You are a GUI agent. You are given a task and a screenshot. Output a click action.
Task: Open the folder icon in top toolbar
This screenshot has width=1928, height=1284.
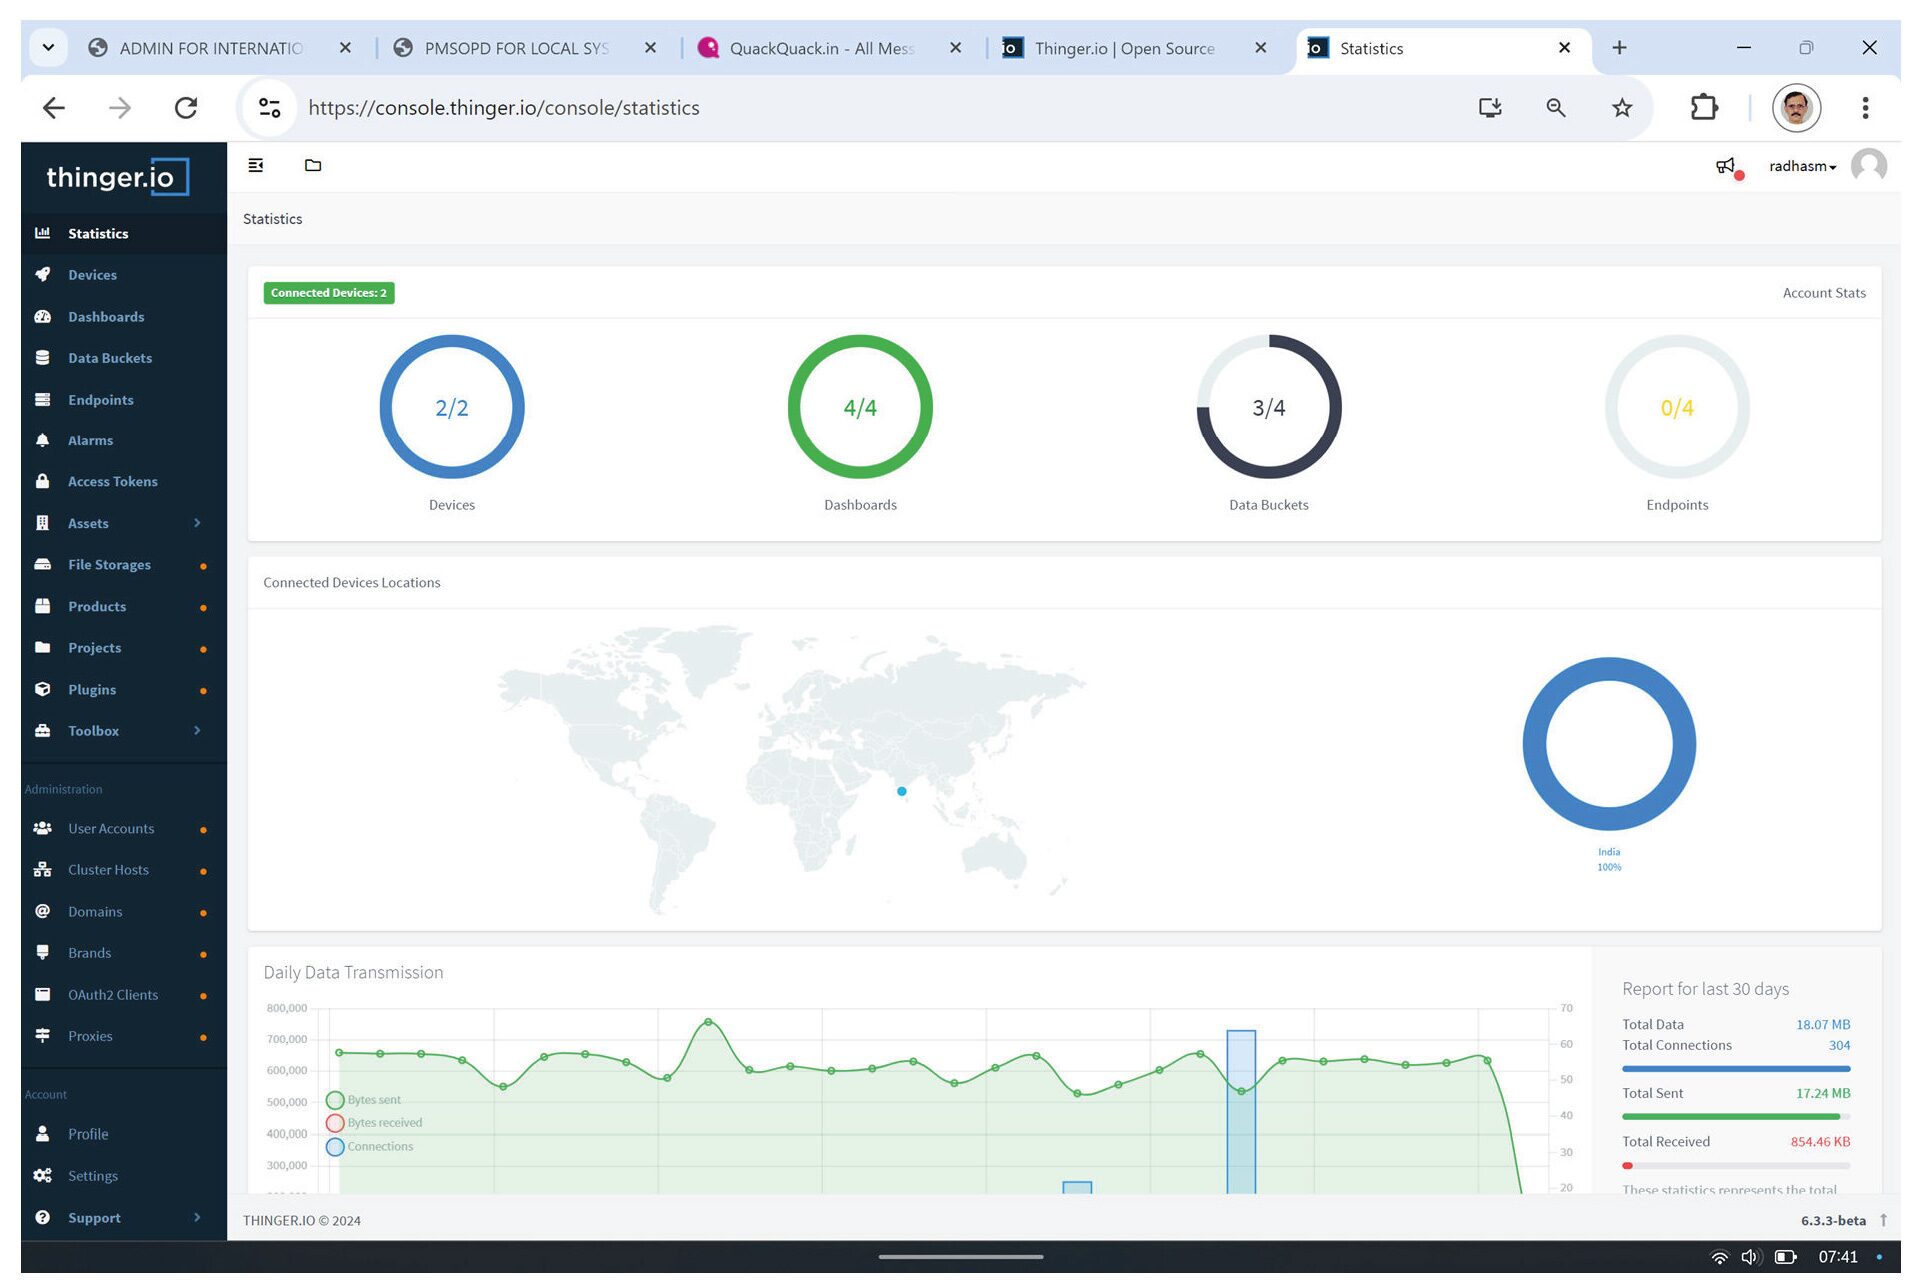313,166
